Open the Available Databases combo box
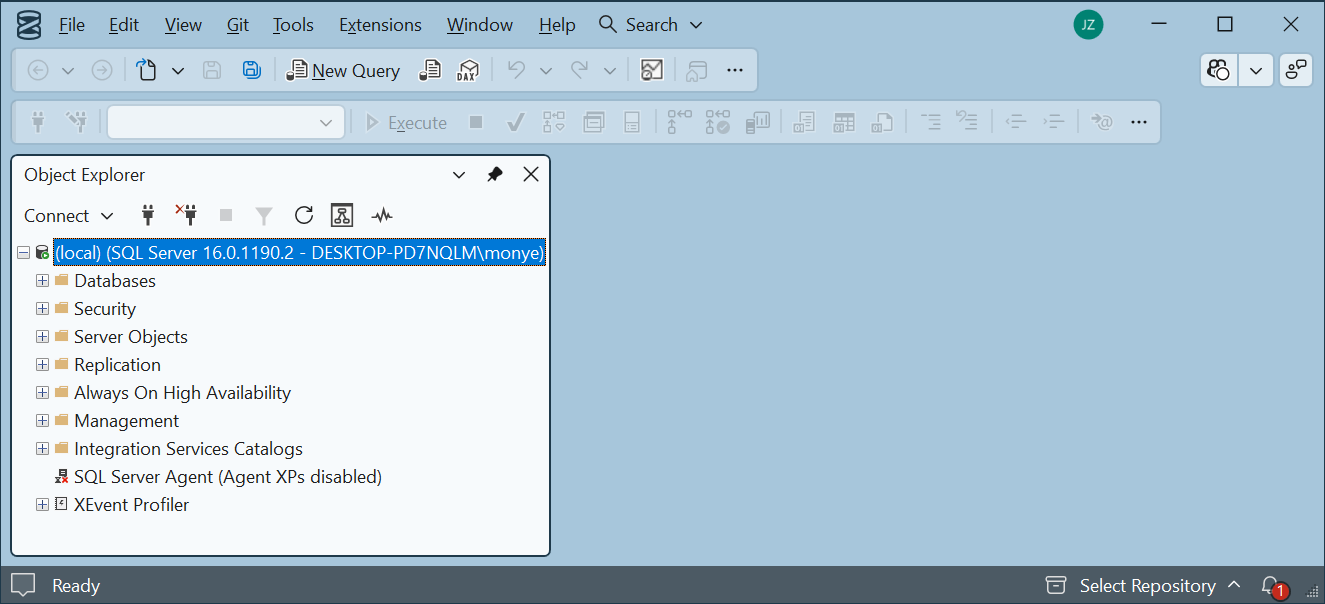 click(x=226, y=122)
